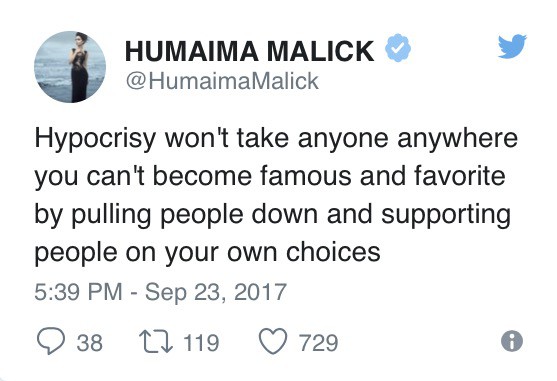
Task: Select the 5:39 PM time stamp
Action: [x=79, y=292]
